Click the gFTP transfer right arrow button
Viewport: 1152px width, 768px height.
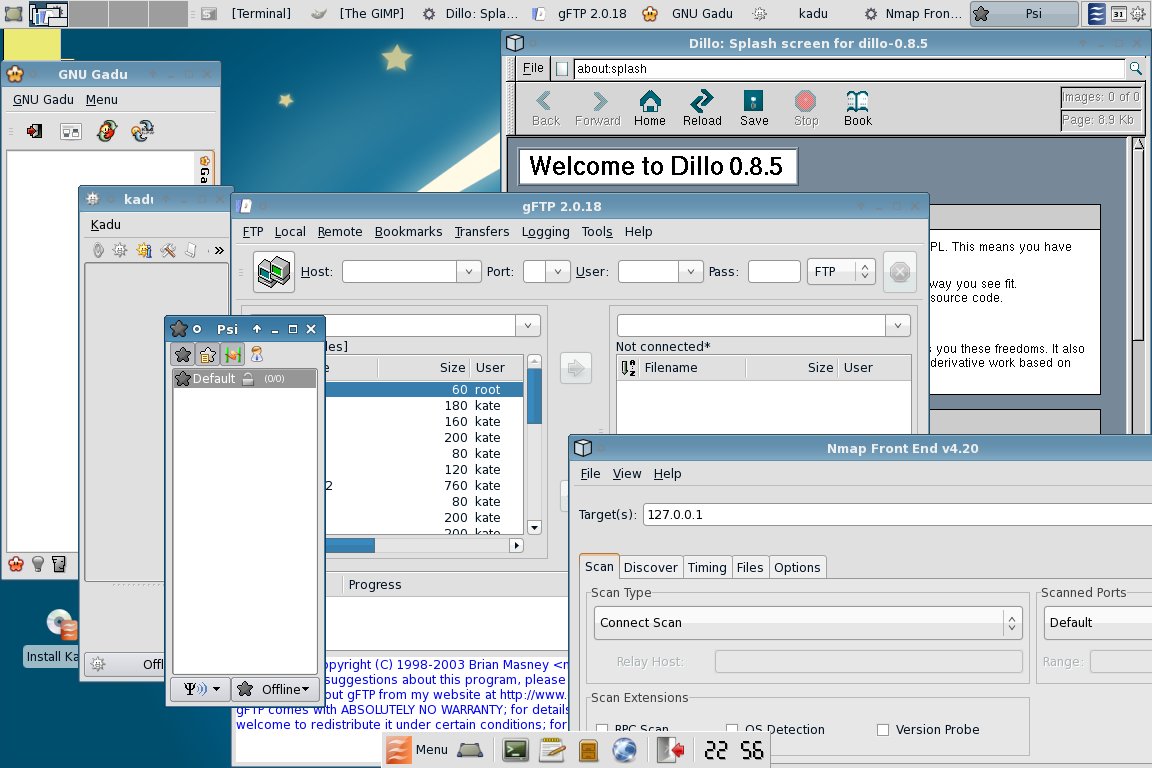pyautogui.click(x=576, y=368)
